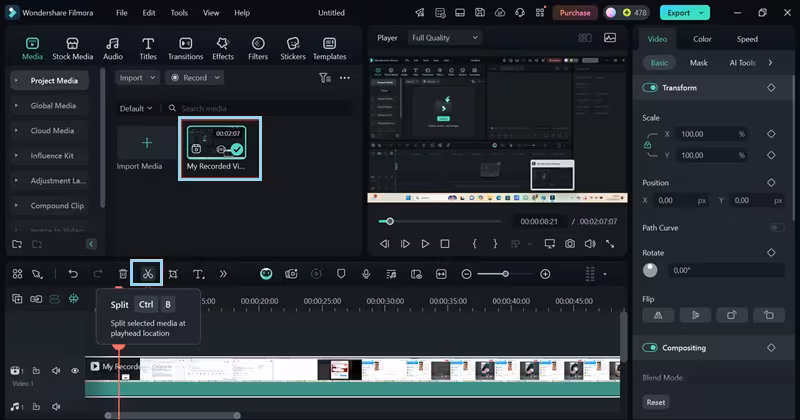The image size is (800, 420).
Task: Zoom out timeline with the minus icon
Action: (x=466, y=274)
